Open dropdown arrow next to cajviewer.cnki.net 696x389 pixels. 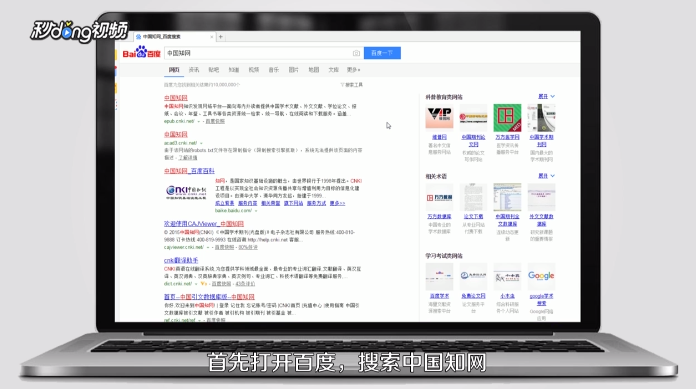(208, 247)
